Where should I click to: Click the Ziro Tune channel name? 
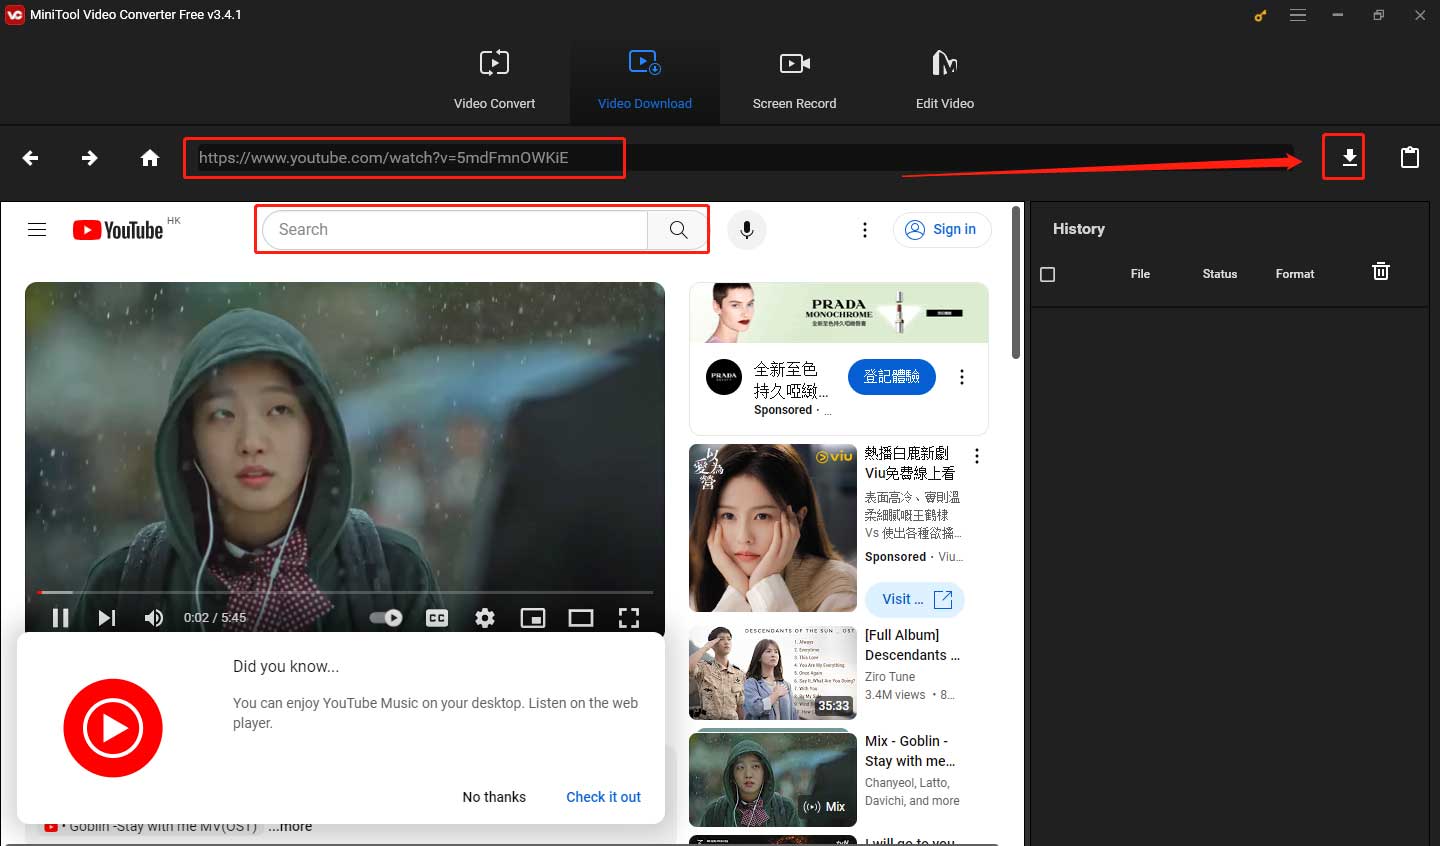(890, 677)
